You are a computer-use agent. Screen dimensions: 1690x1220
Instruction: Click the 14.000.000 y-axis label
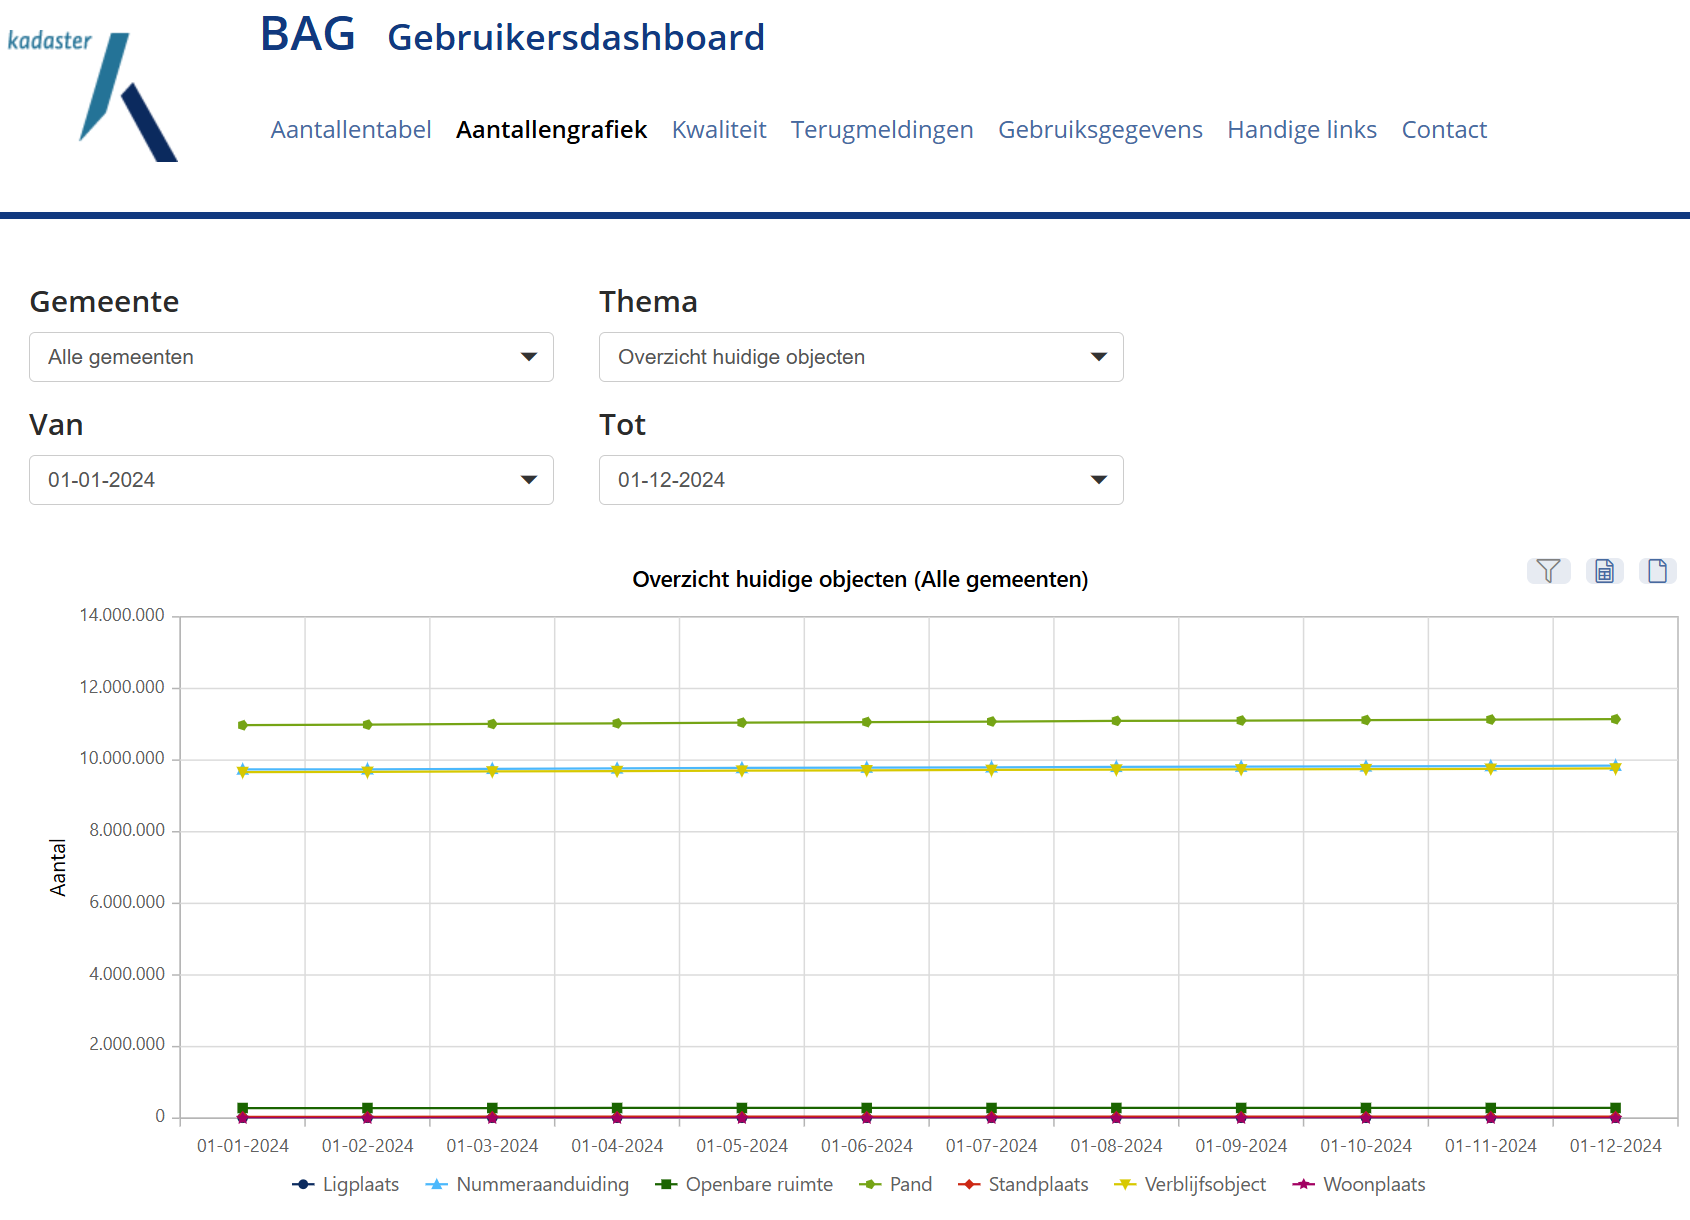click(x=122, y=615)
